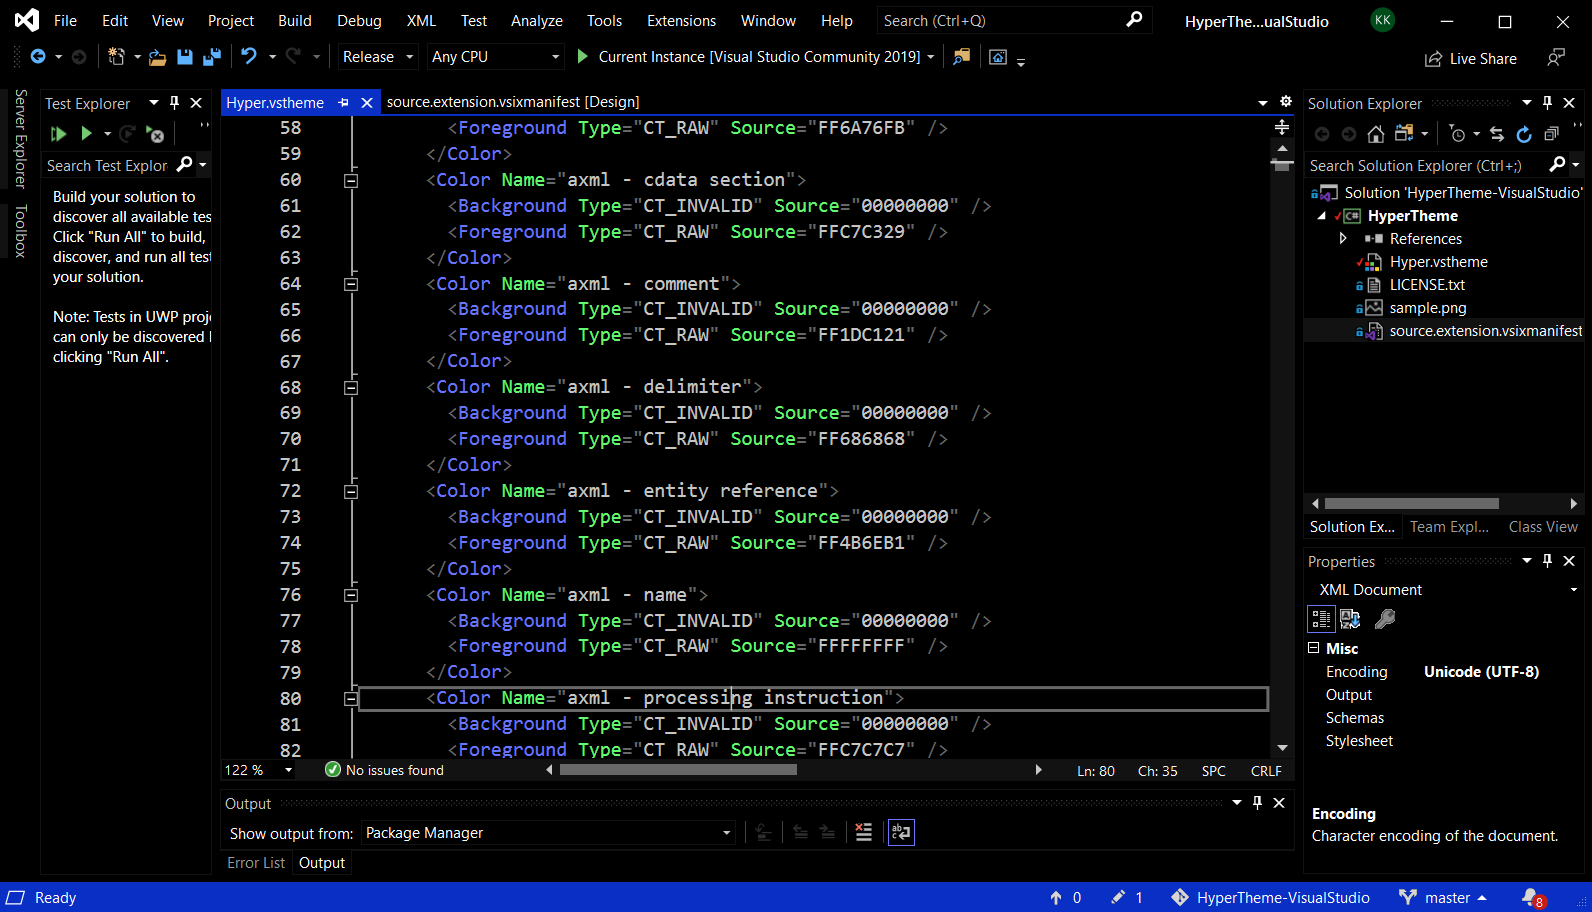The image size is (1592, 912).
Task: Toggle the Output panel pin
Action: (x=1257, y=802)
